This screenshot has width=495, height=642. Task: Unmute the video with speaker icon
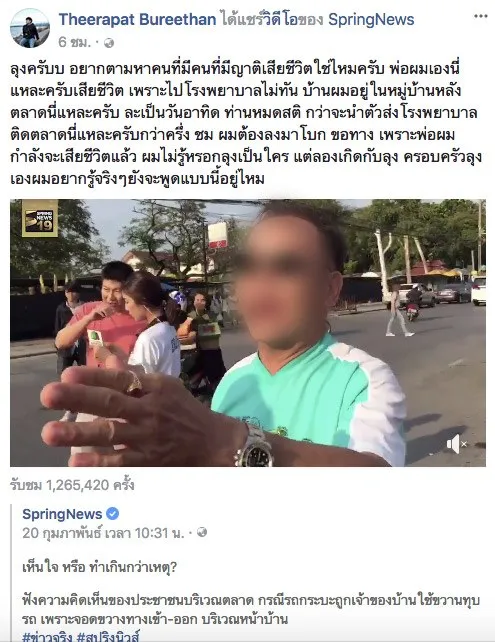(457, 444)
